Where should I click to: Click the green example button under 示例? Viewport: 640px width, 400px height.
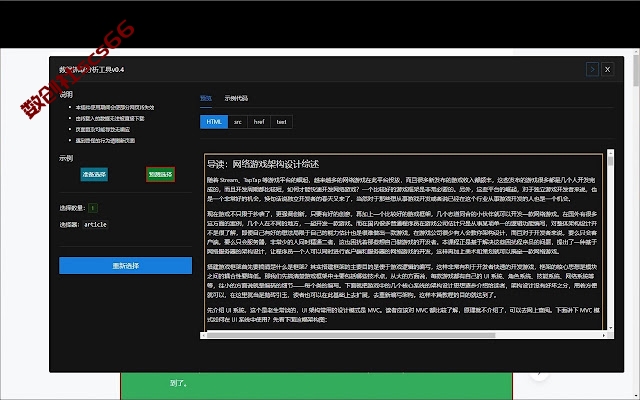[160, 175]
